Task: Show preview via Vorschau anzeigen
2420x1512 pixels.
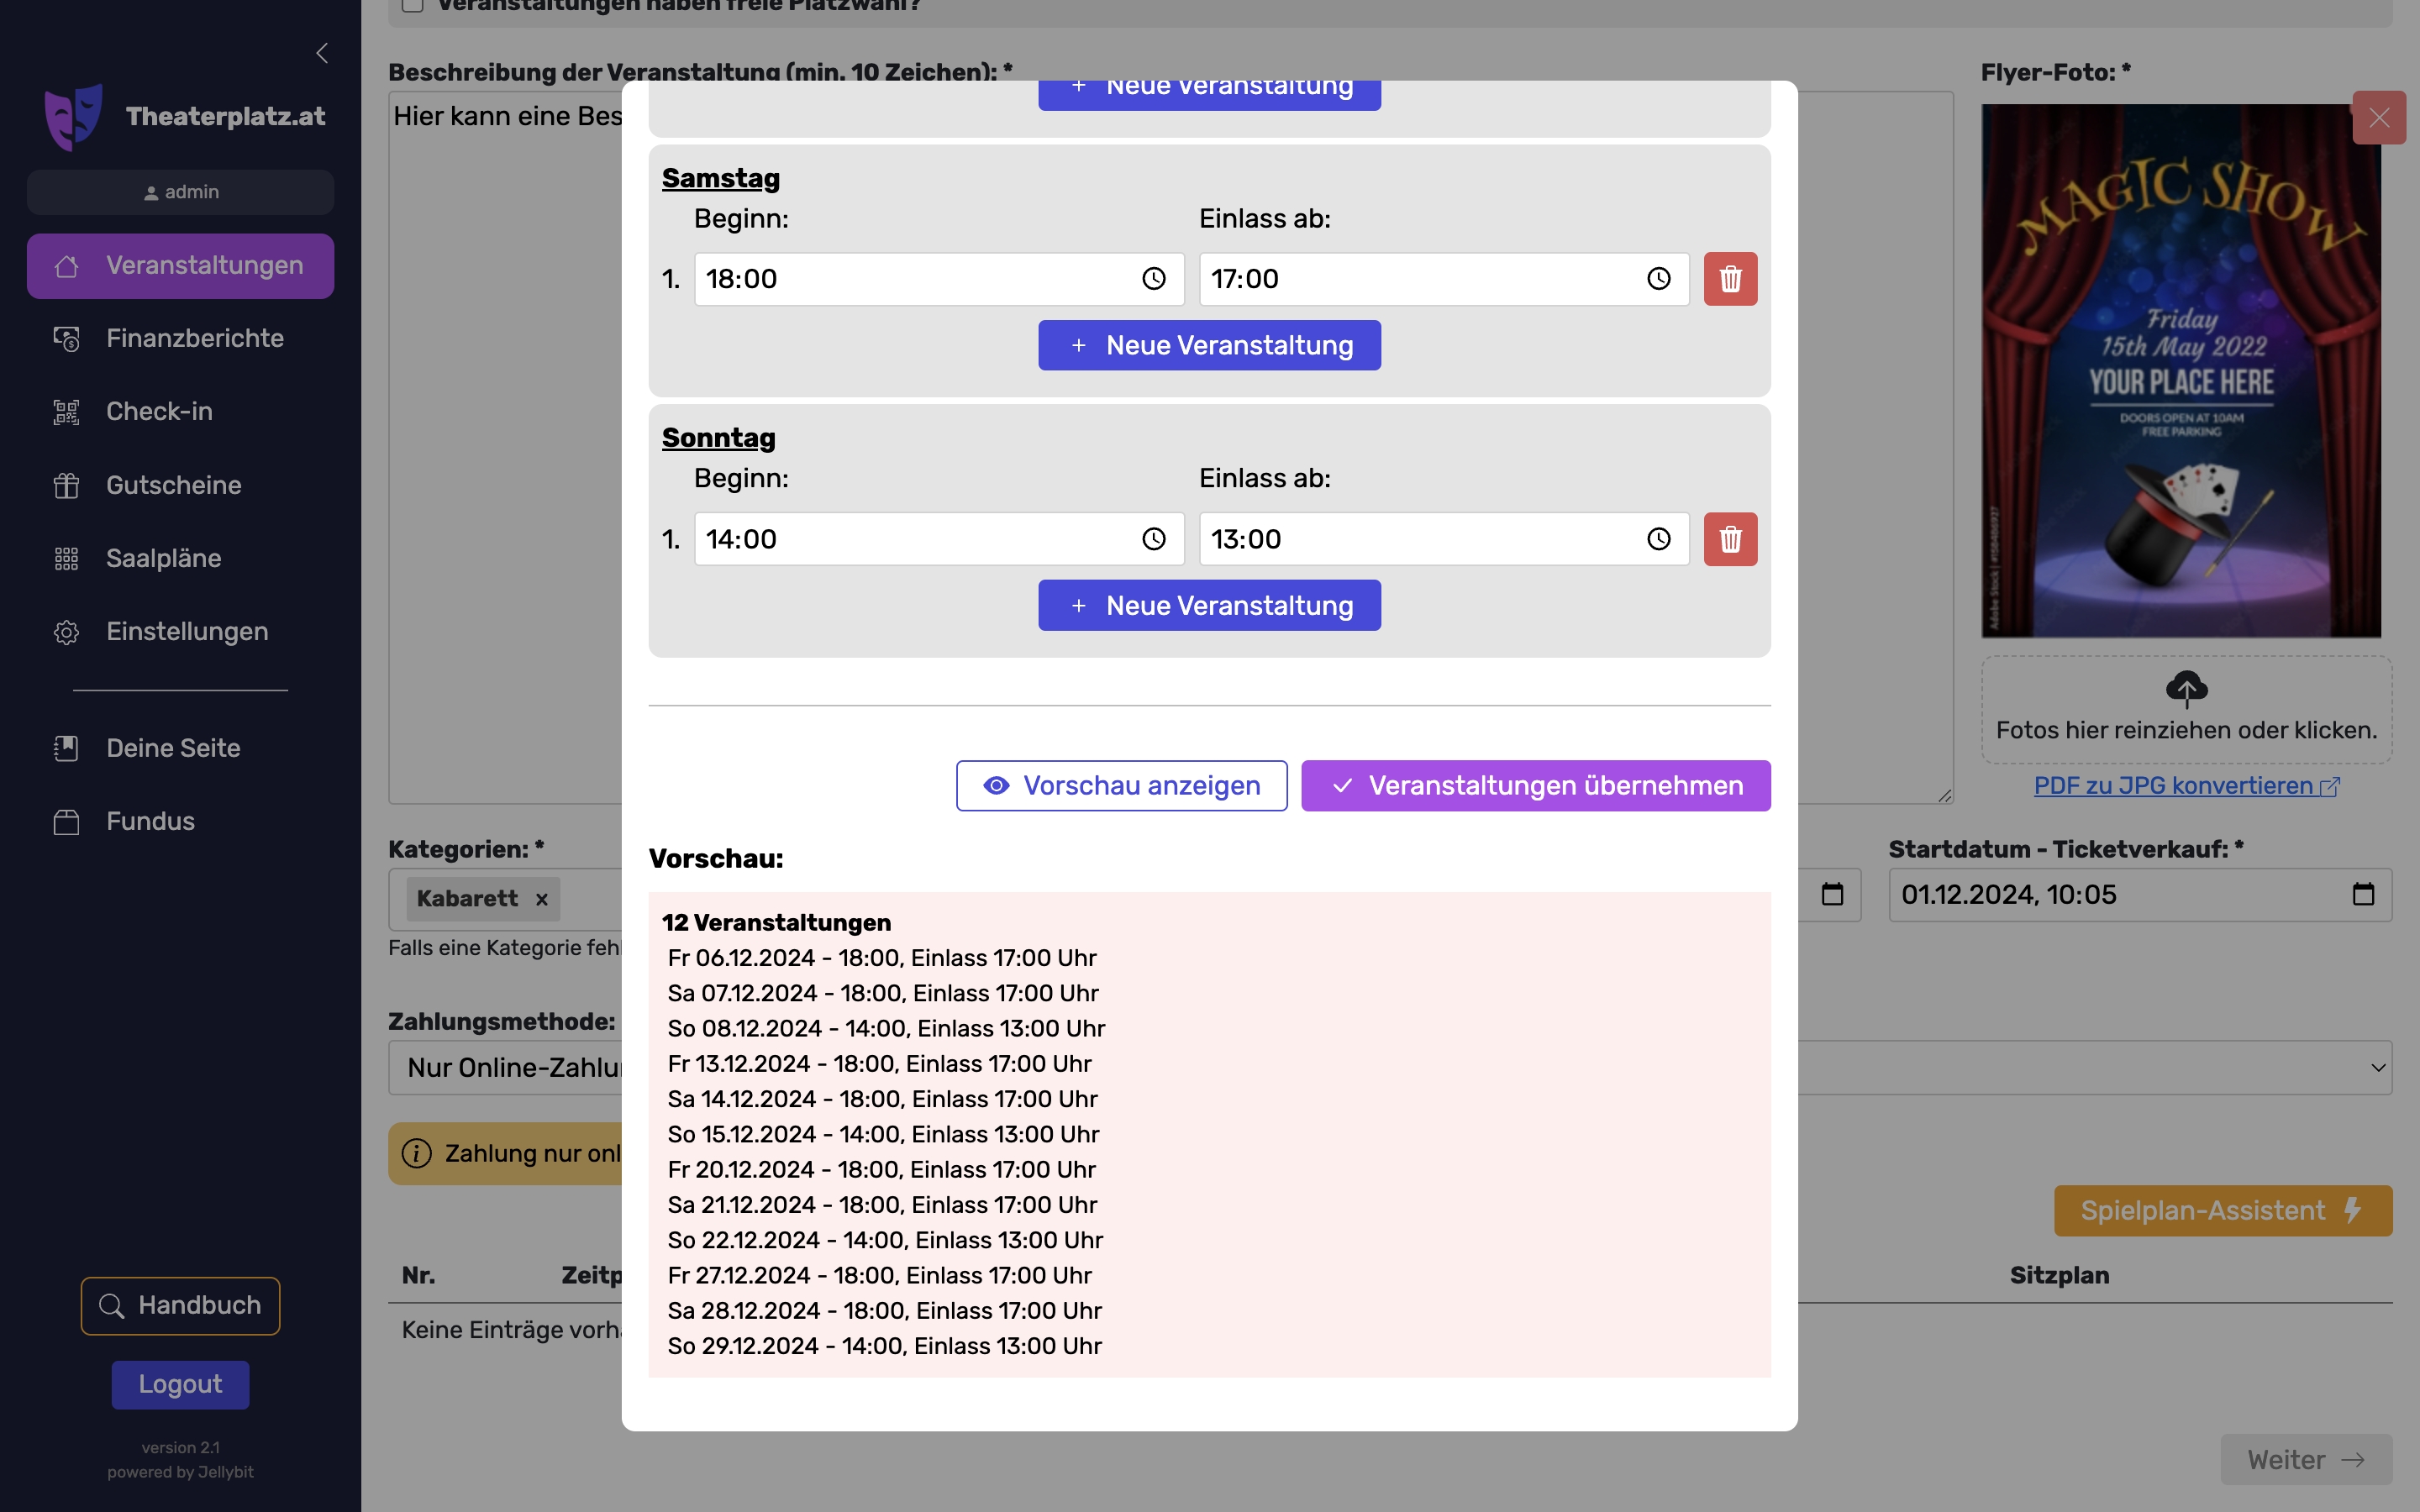Action: pos(1121,786)
